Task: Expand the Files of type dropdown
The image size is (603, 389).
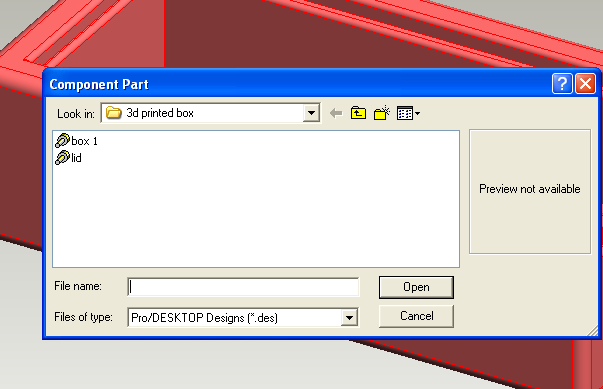Action: coord(349,318)
